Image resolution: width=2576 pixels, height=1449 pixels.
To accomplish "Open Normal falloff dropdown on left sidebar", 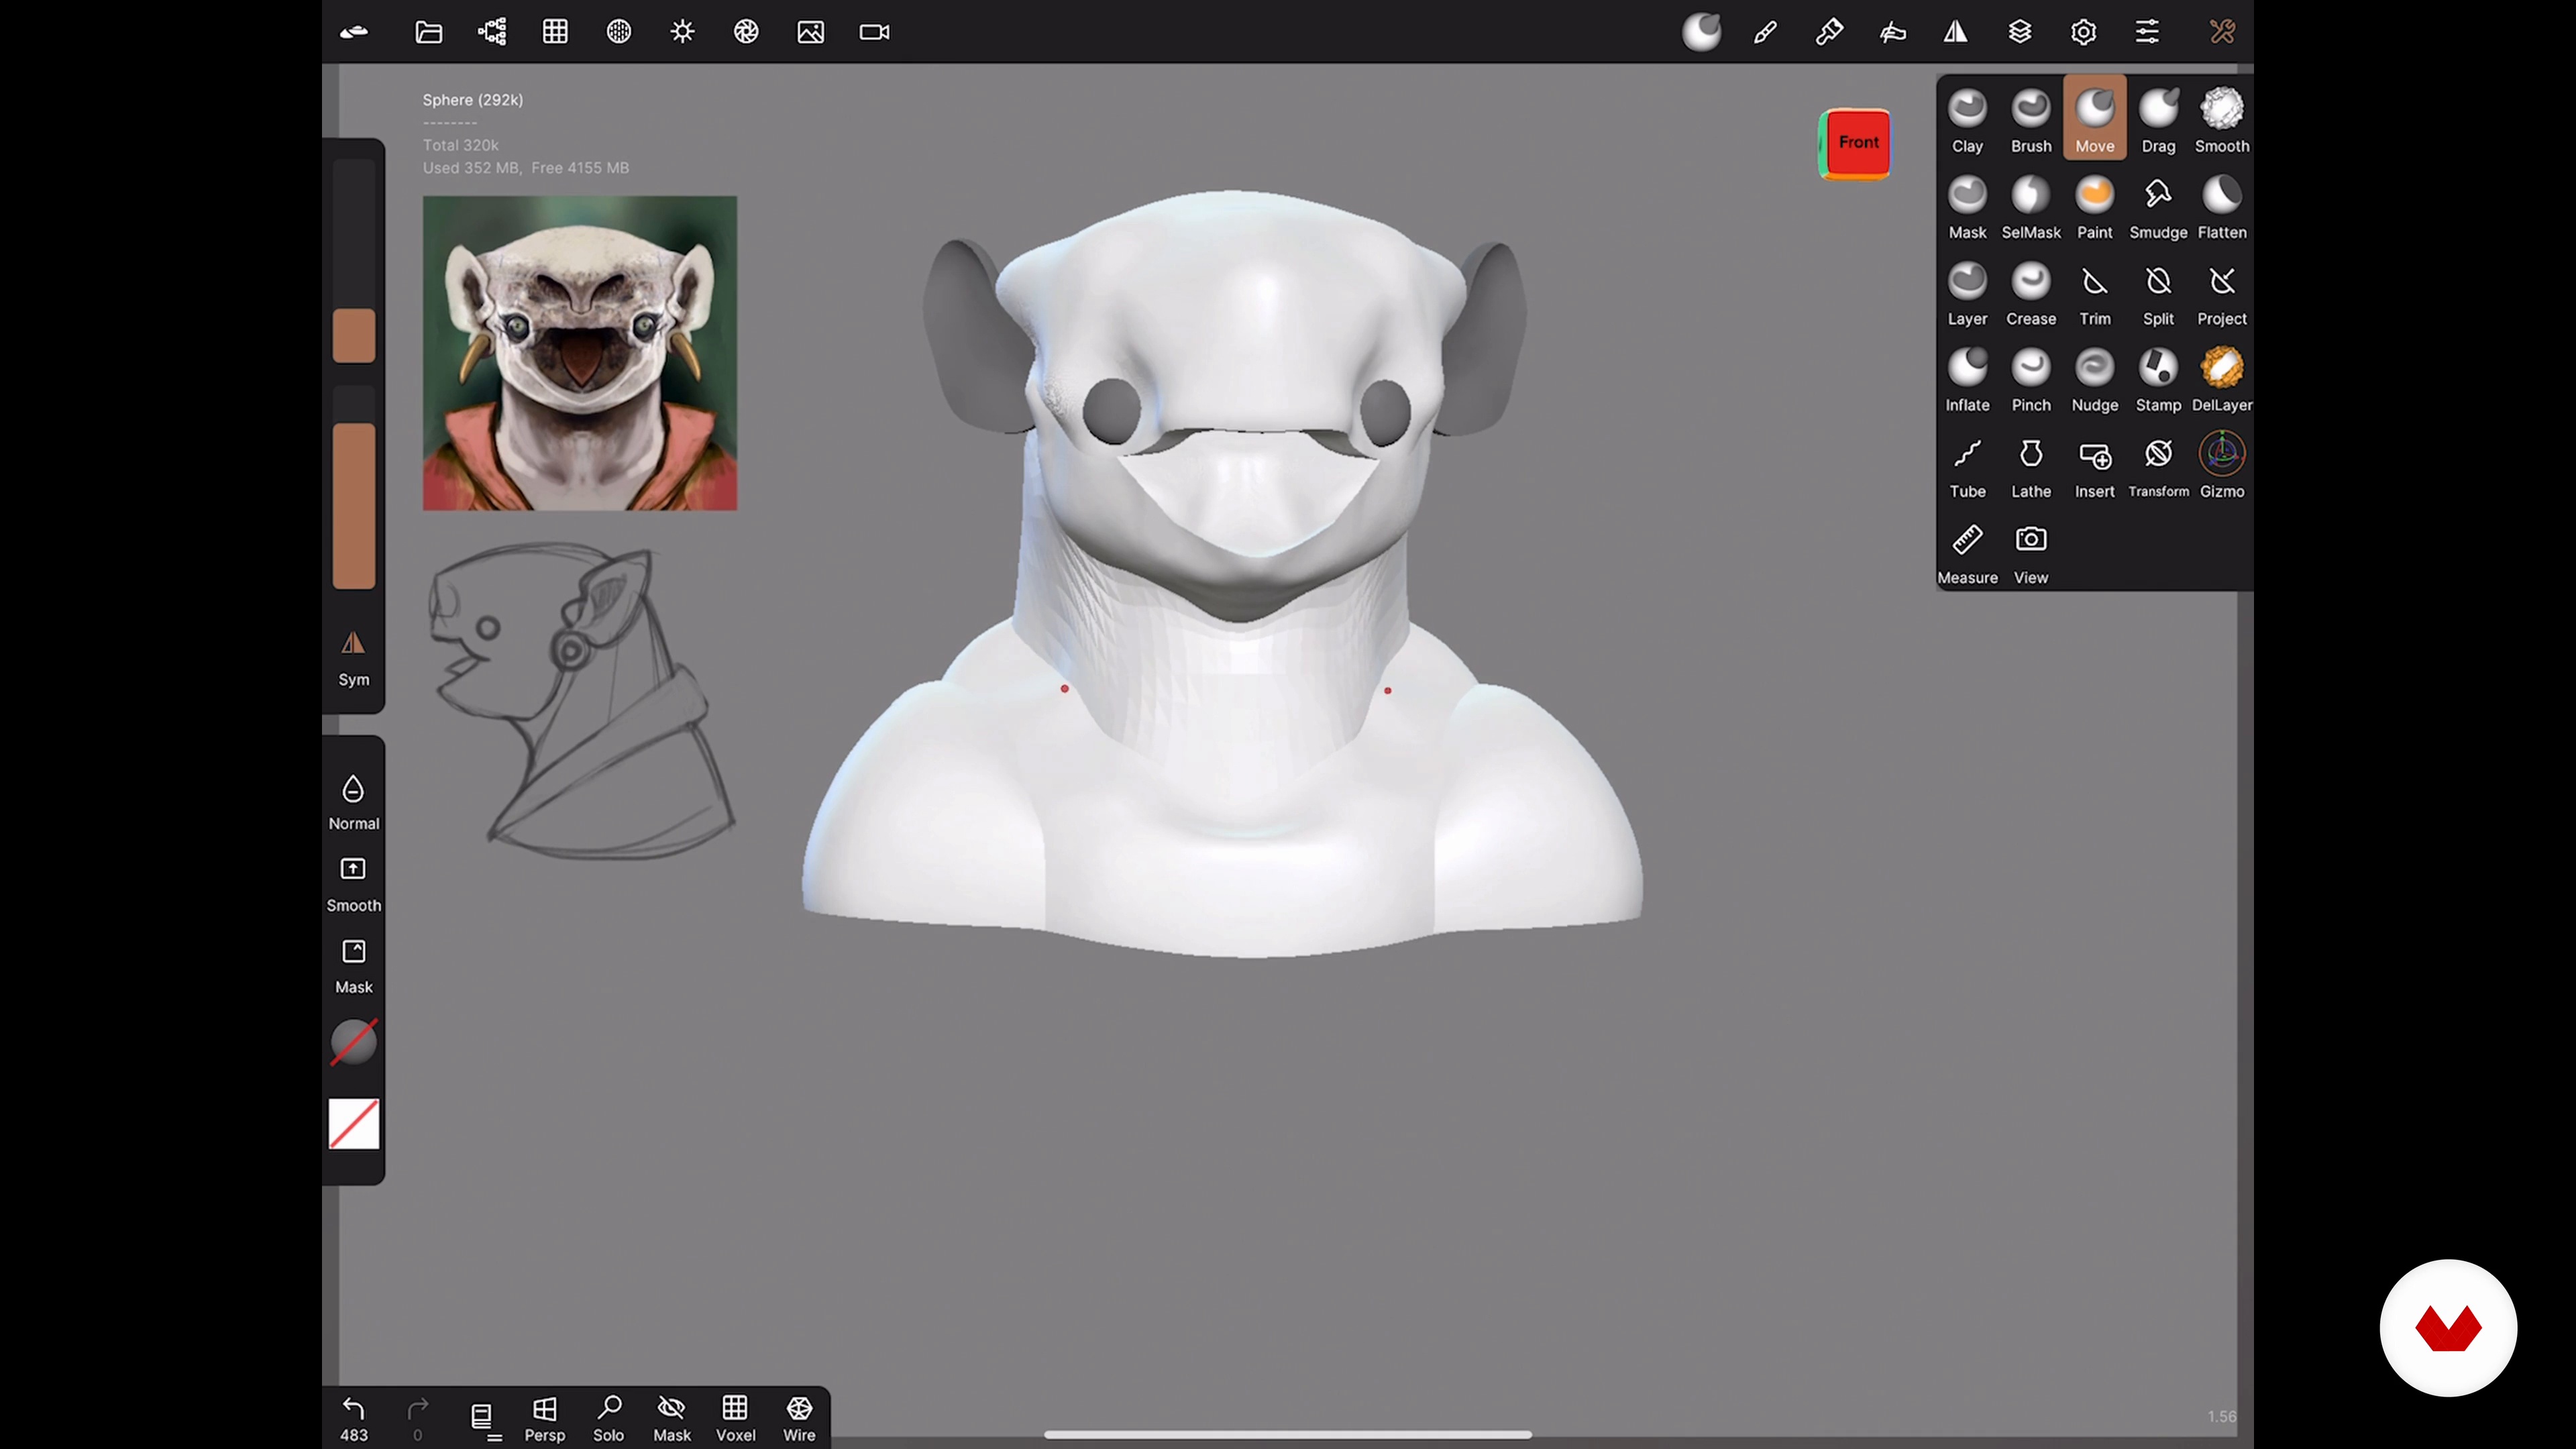I will 353,802.
